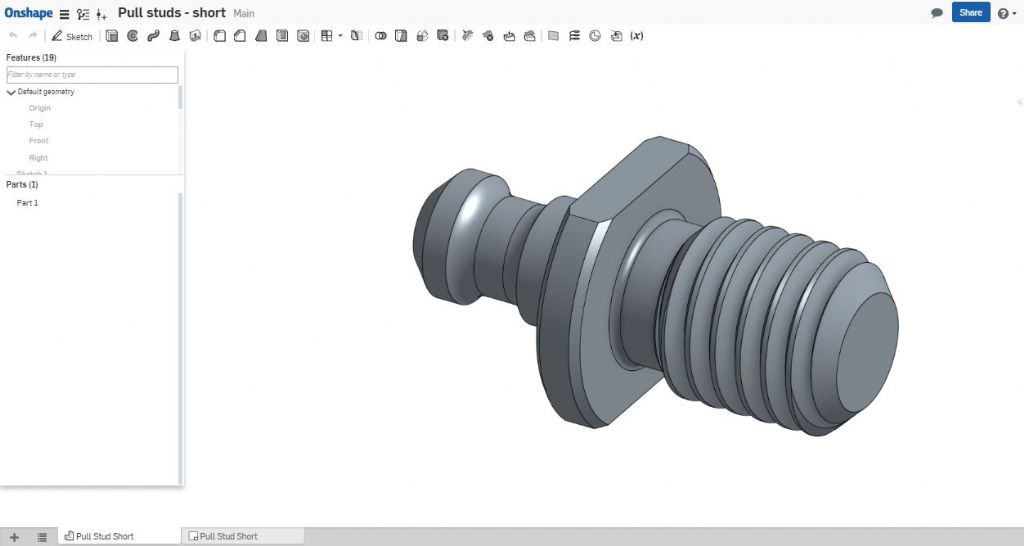The width and height of the screenshot is (1024, 546).
Task: Open the tab manager list icon
Action: (42, 537)
